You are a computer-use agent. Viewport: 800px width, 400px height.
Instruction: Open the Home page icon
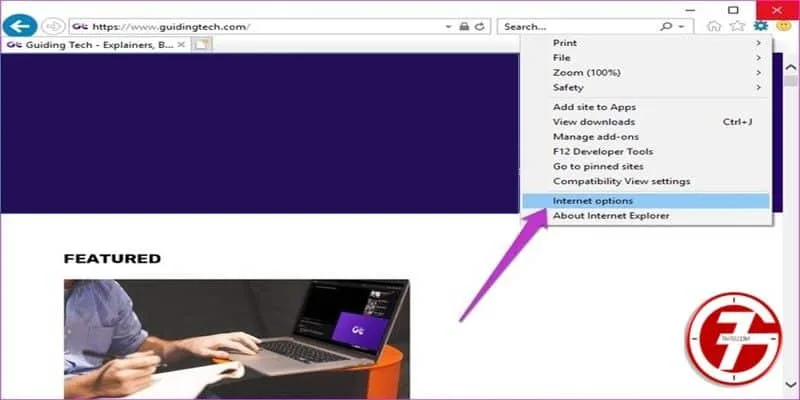click(714, 26)
